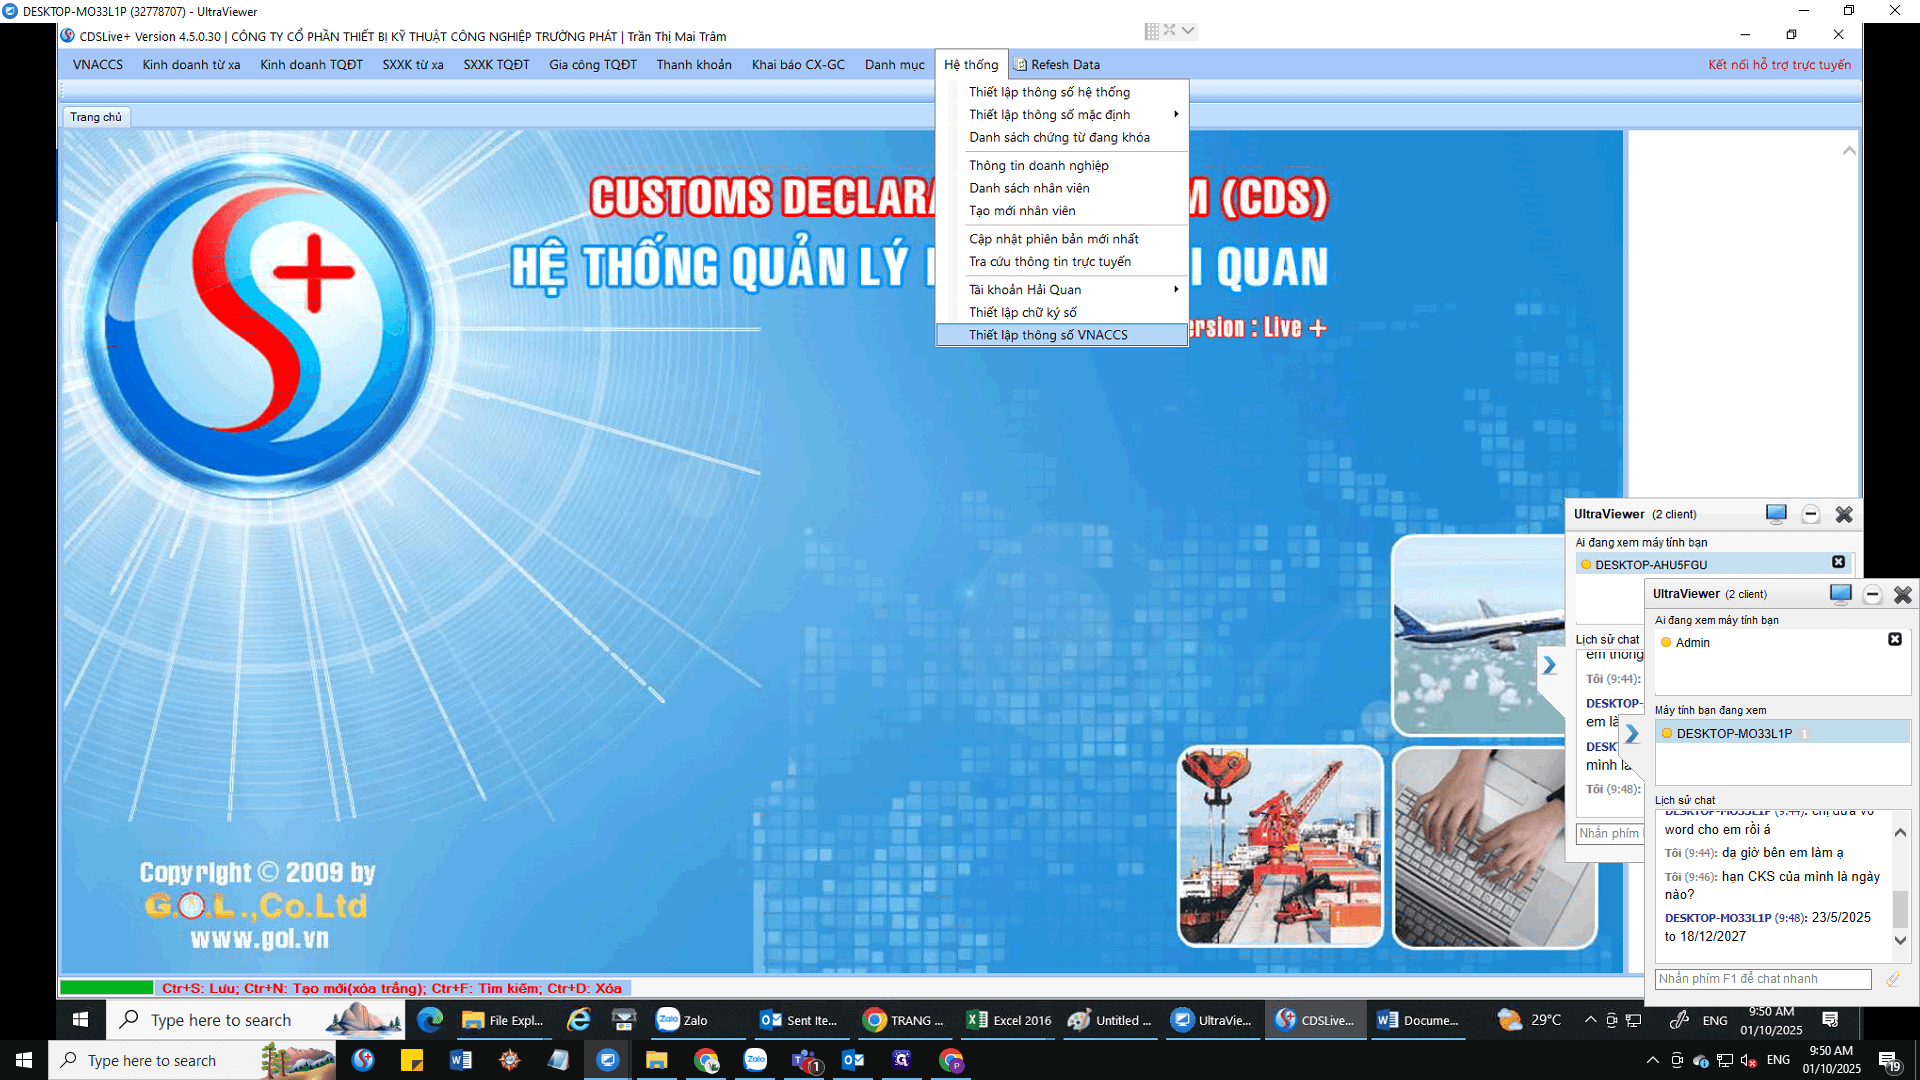Open Danh sách nhân viên entry

tap(1062, 188)
